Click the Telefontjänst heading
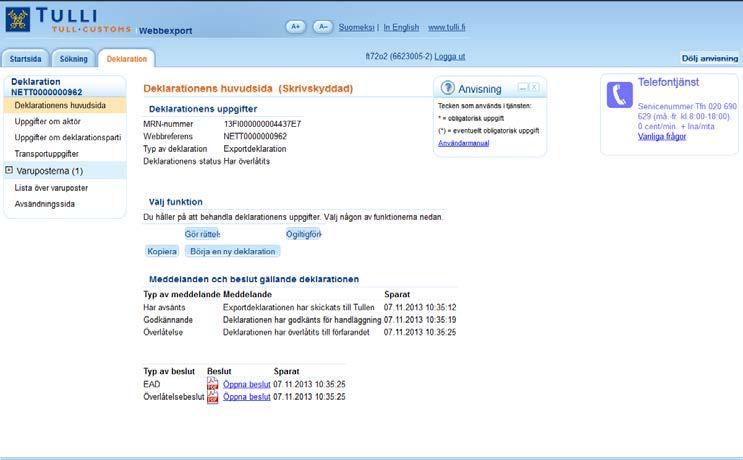The width and height of the screenshot is (743, 460). 668,82
